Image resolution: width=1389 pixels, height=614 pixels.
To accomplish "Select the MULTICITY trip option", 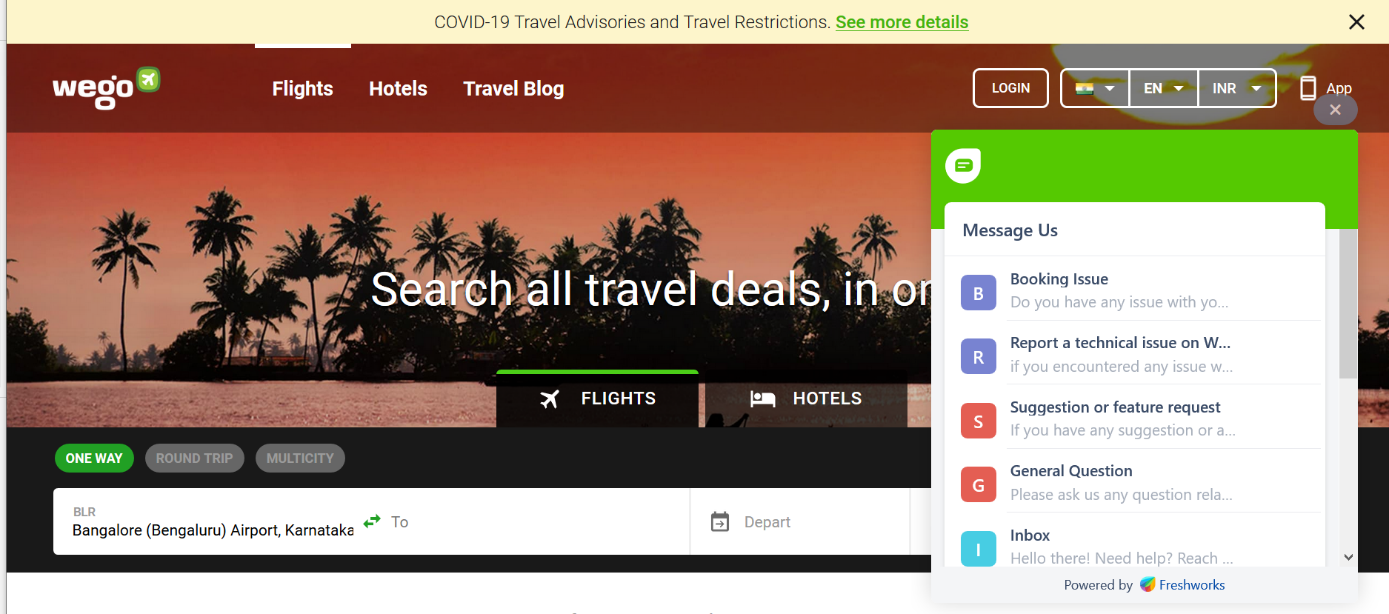I will 300,459.
